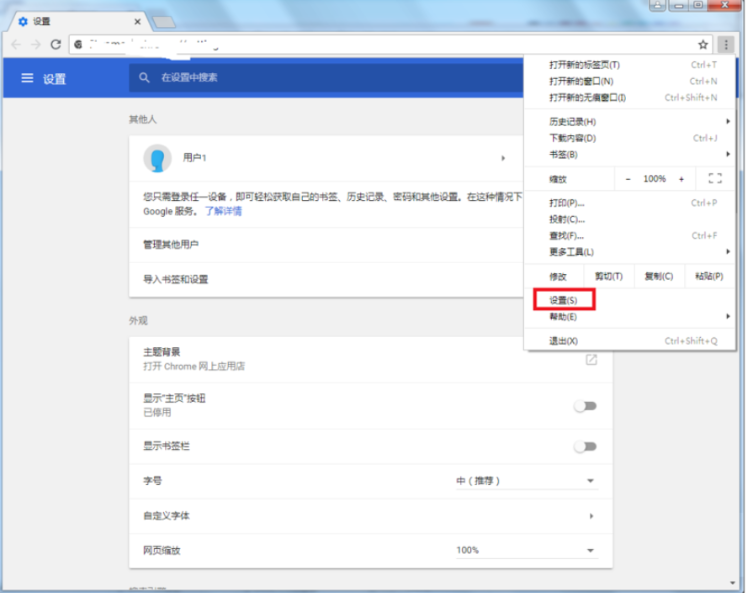Open the 网页缩放 page zoom dropdown

[x=525, y=551]
